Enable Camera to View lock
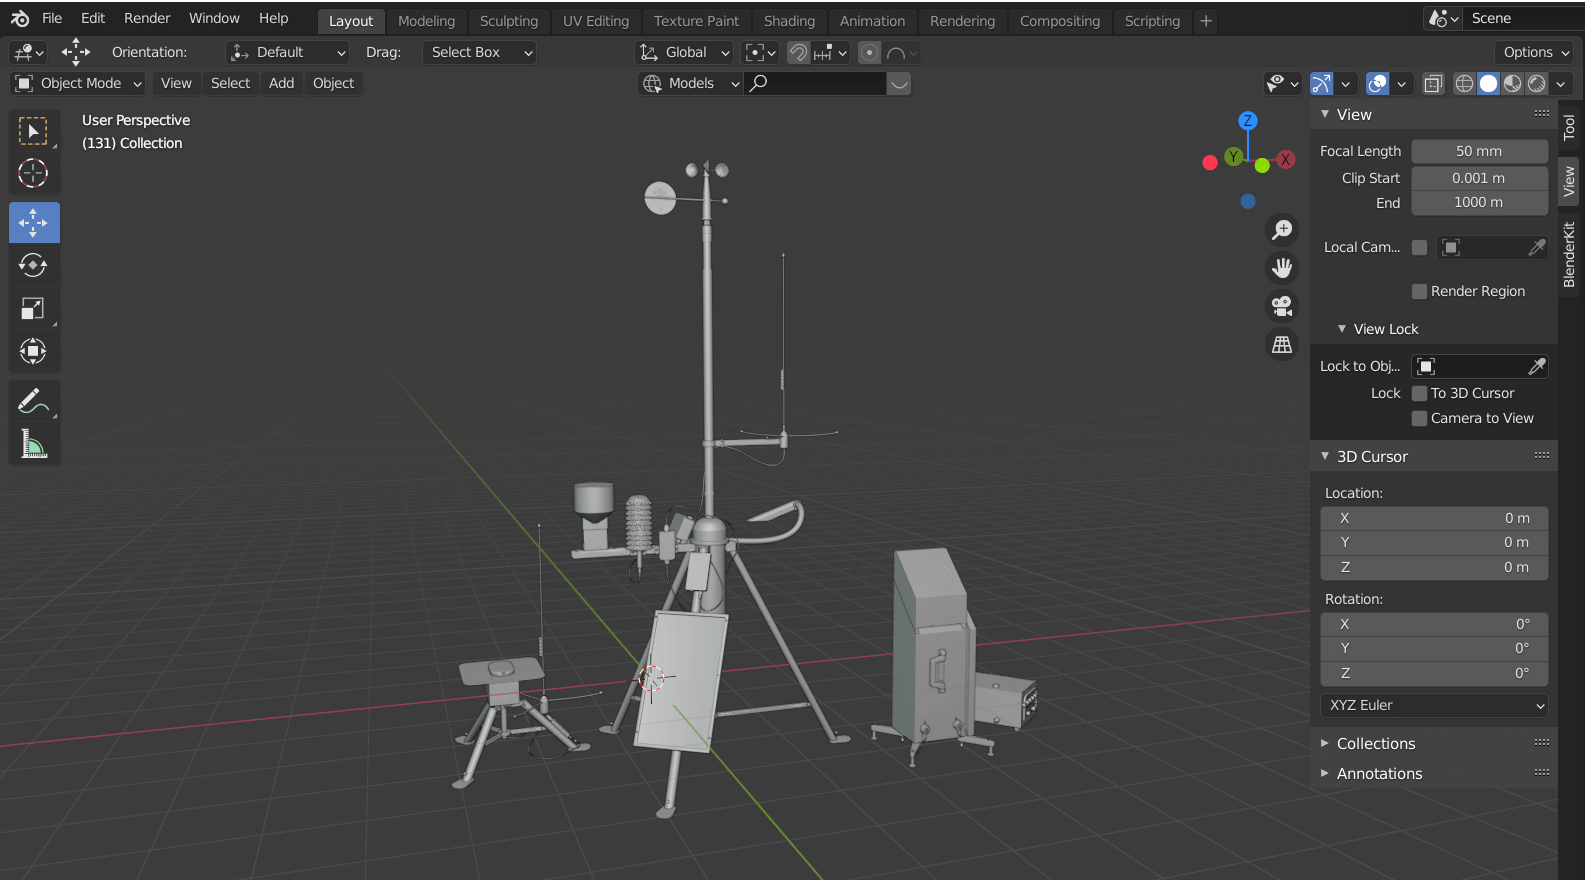 click(1419, 418)
